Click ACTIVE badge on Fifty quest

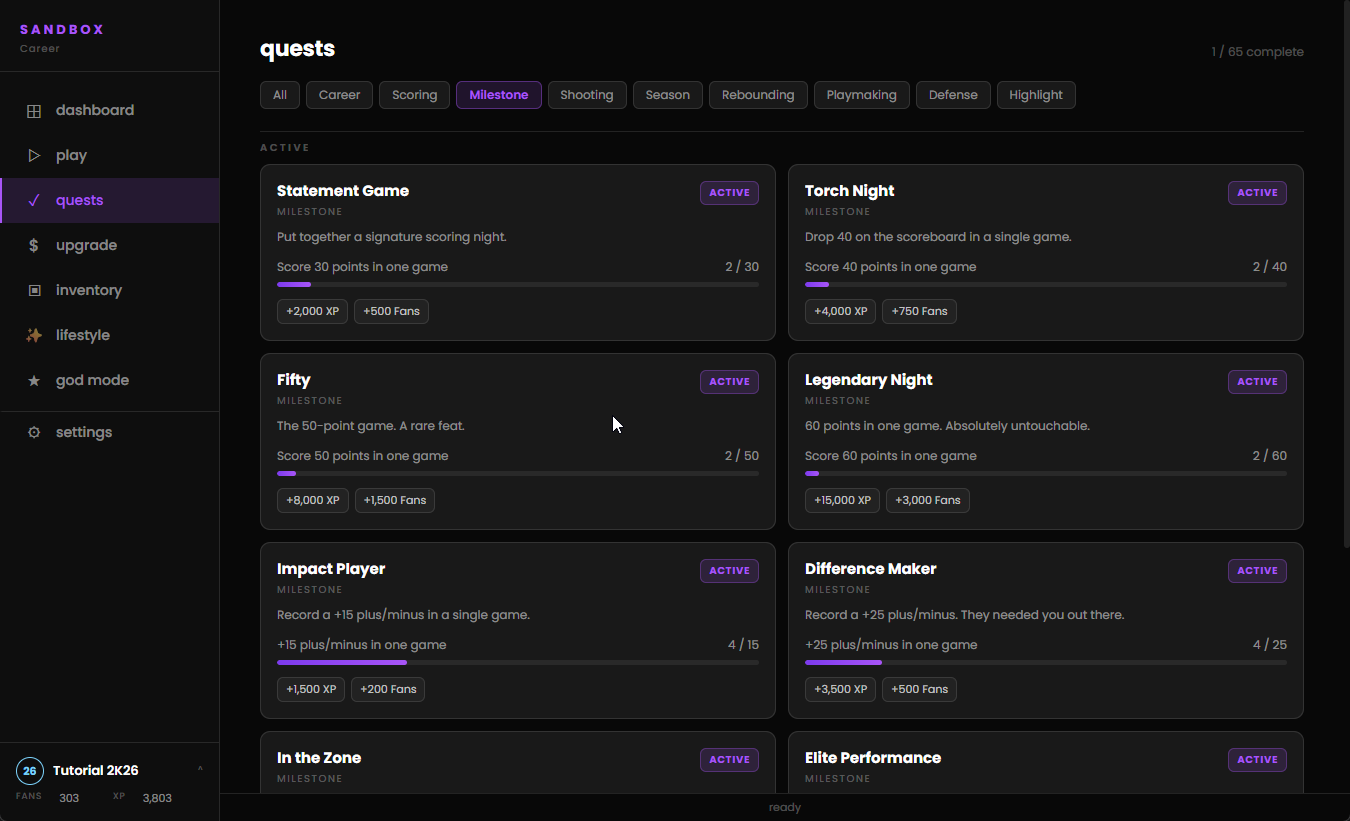pos(729,382)
